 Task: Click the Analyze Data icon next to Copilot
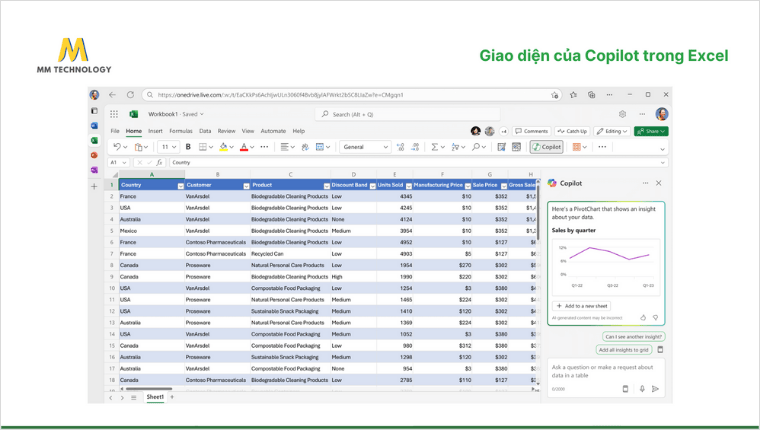click(517, 147)
